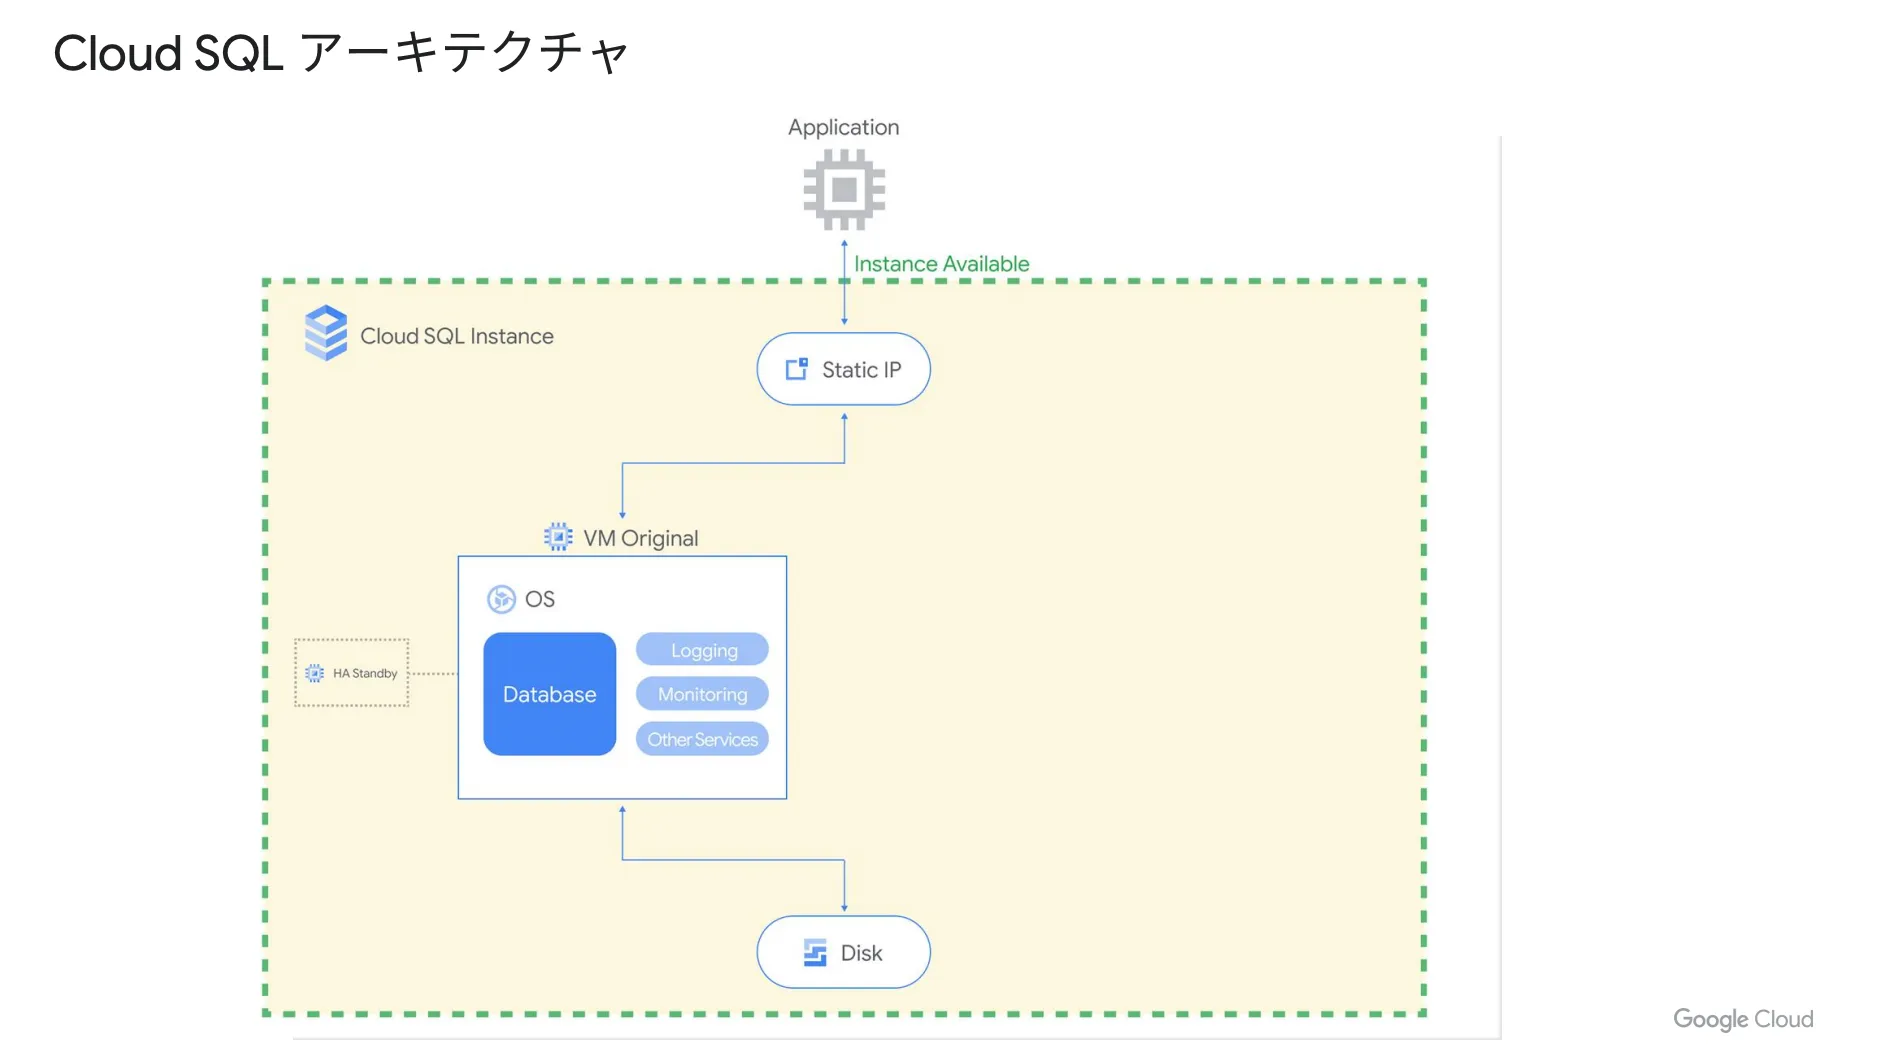
Task: Select the Logging pill
Action: pyautogui.click(x=703, y=650)
